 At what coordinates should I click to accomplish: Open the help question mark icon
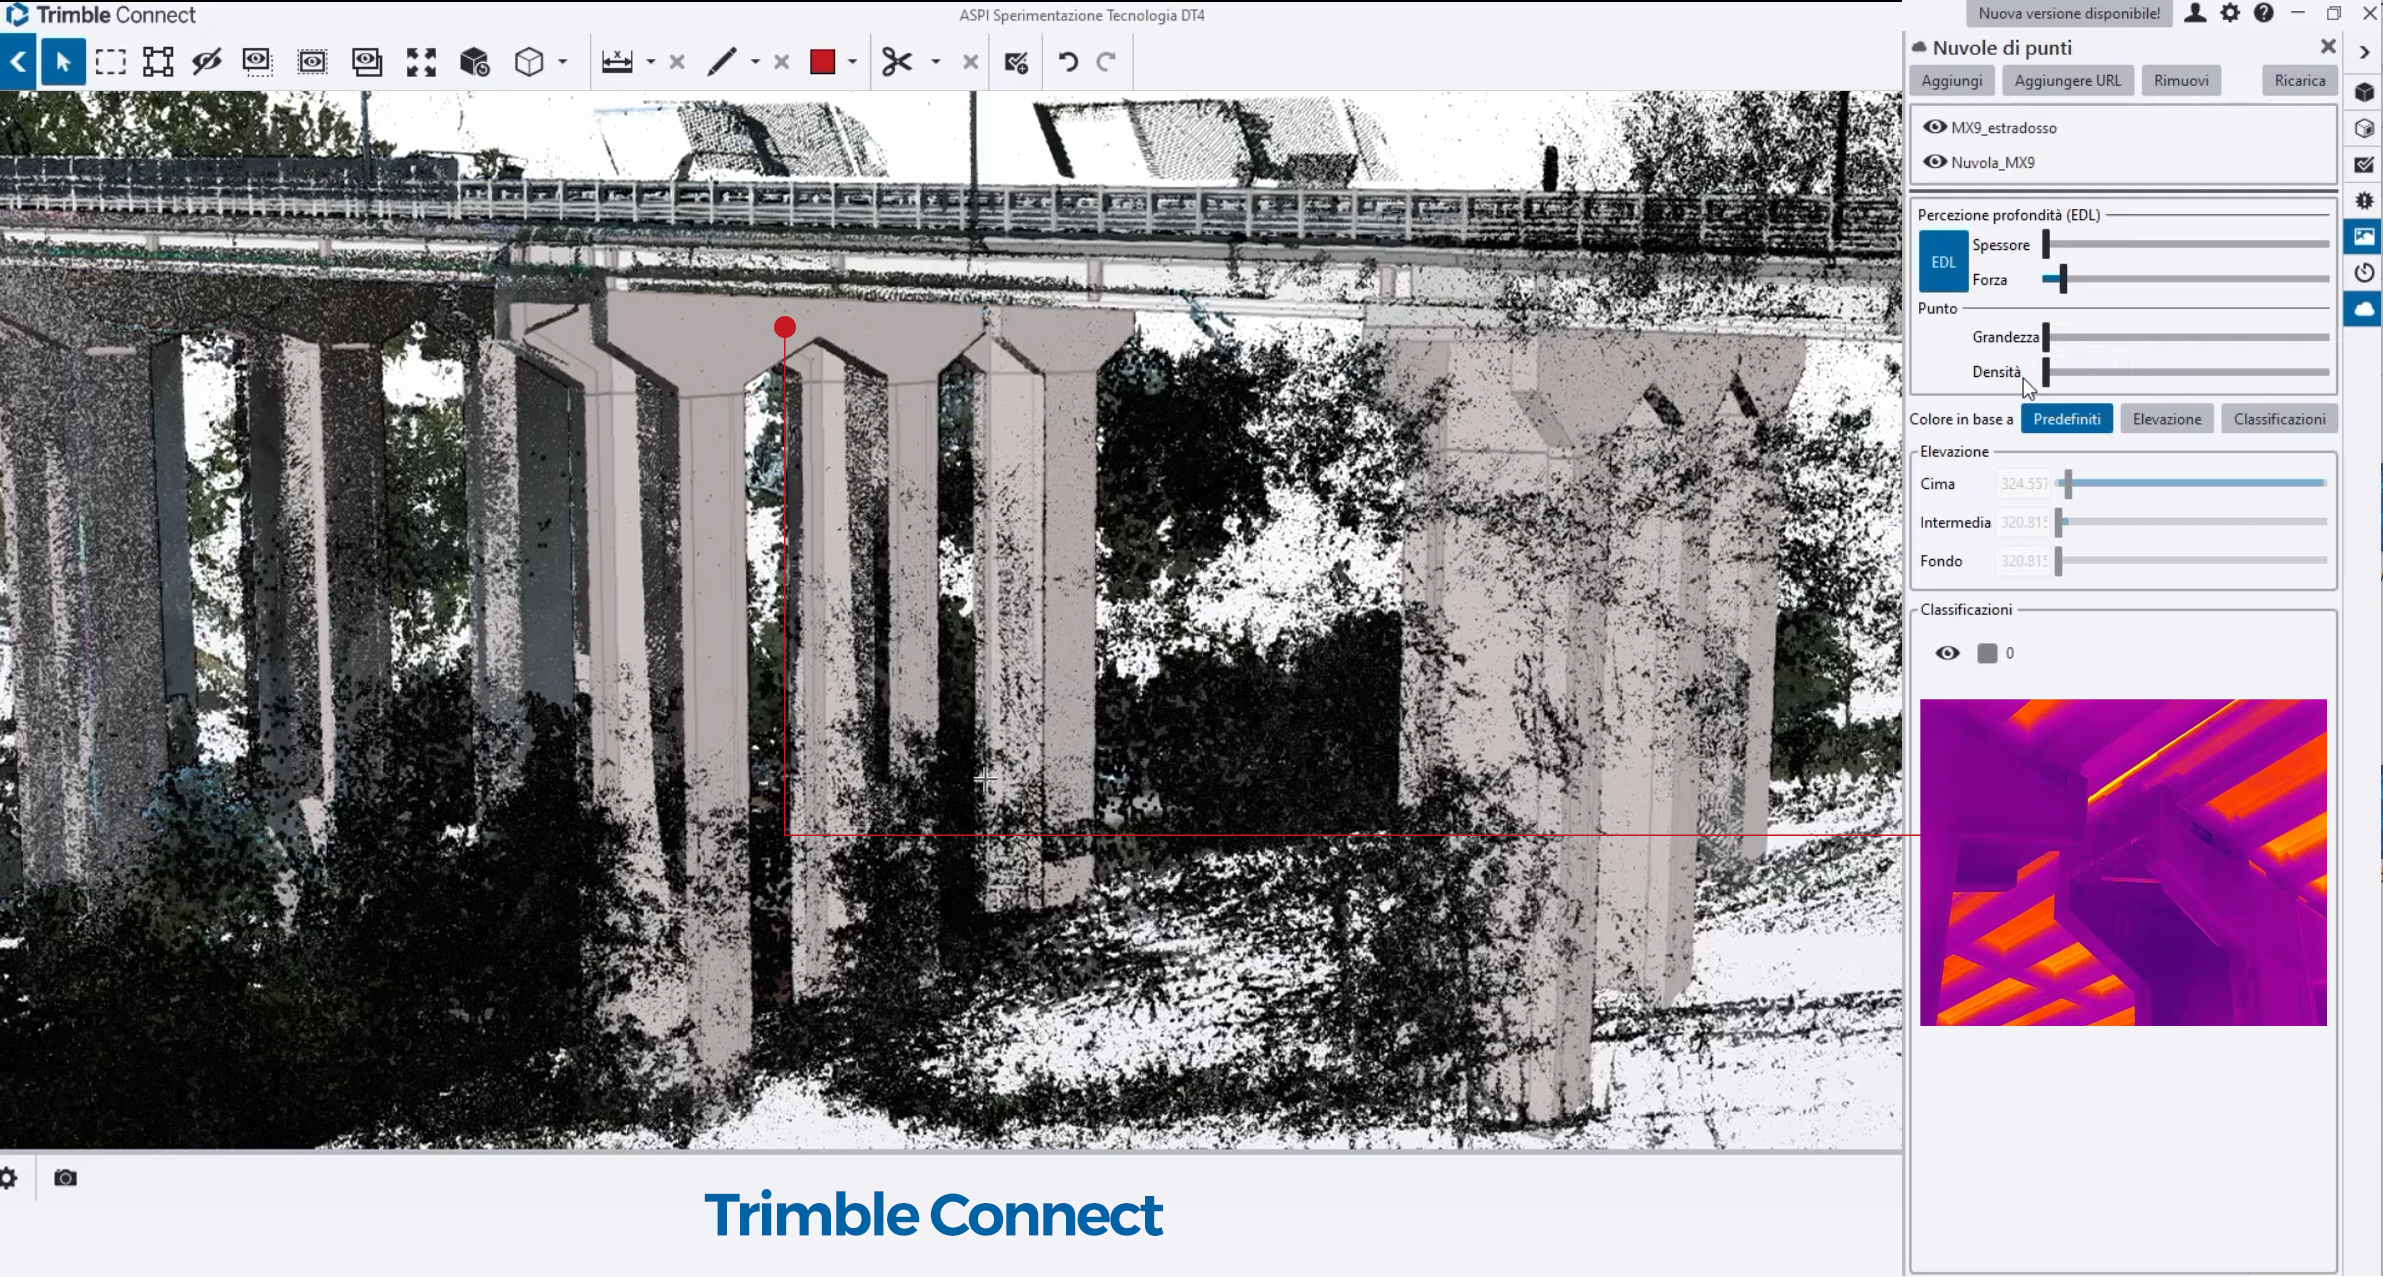(2264, 13)
